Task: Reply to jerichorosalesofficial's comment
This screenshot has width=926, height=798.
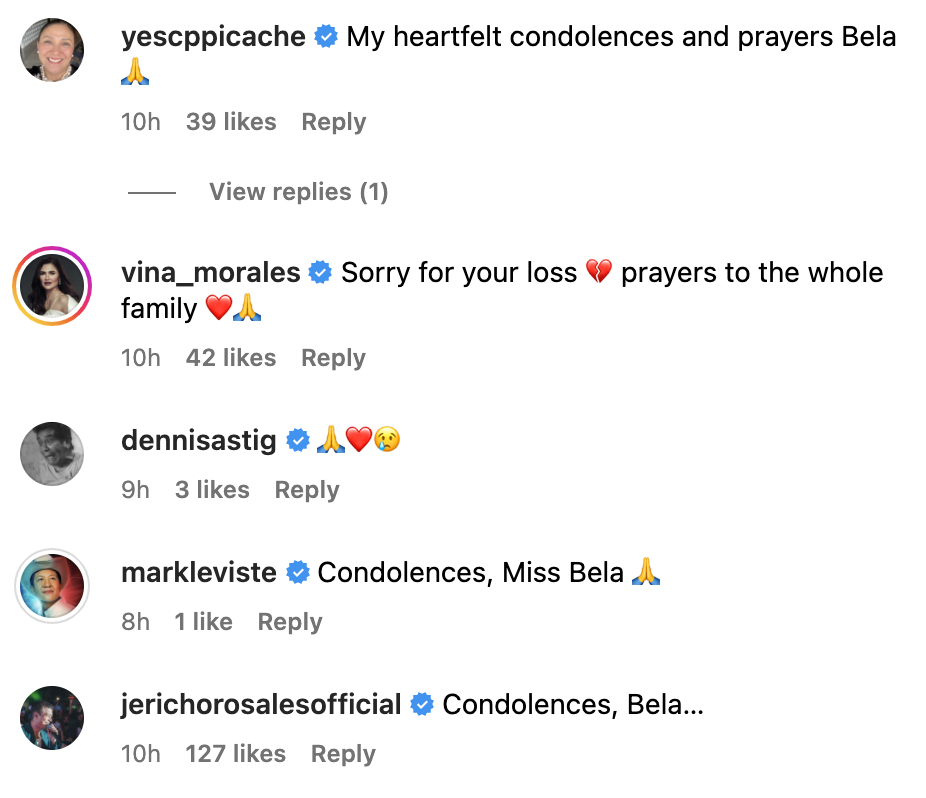Action: 342,753
